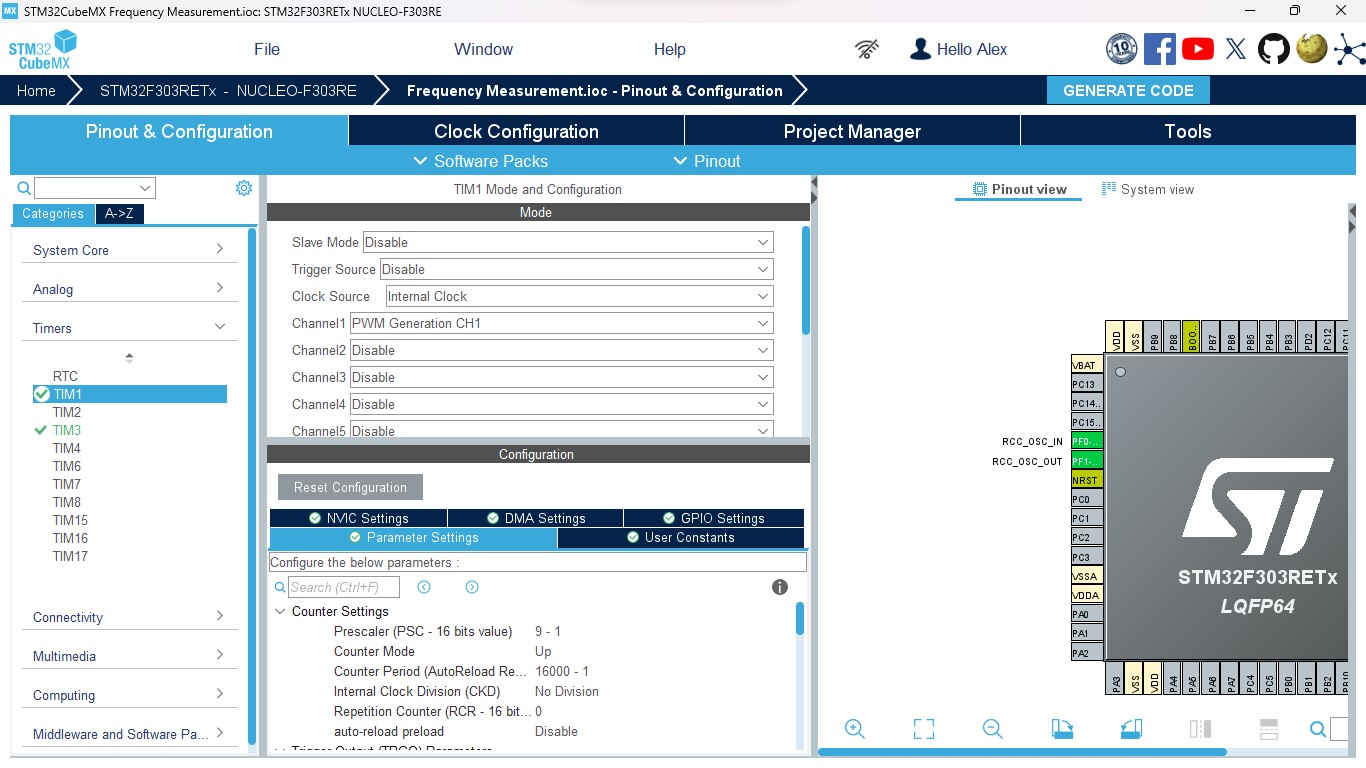This screenshot has width=1366, height=768.
Task: Click Reset Configuration button
Action: (x=350, y=487)
